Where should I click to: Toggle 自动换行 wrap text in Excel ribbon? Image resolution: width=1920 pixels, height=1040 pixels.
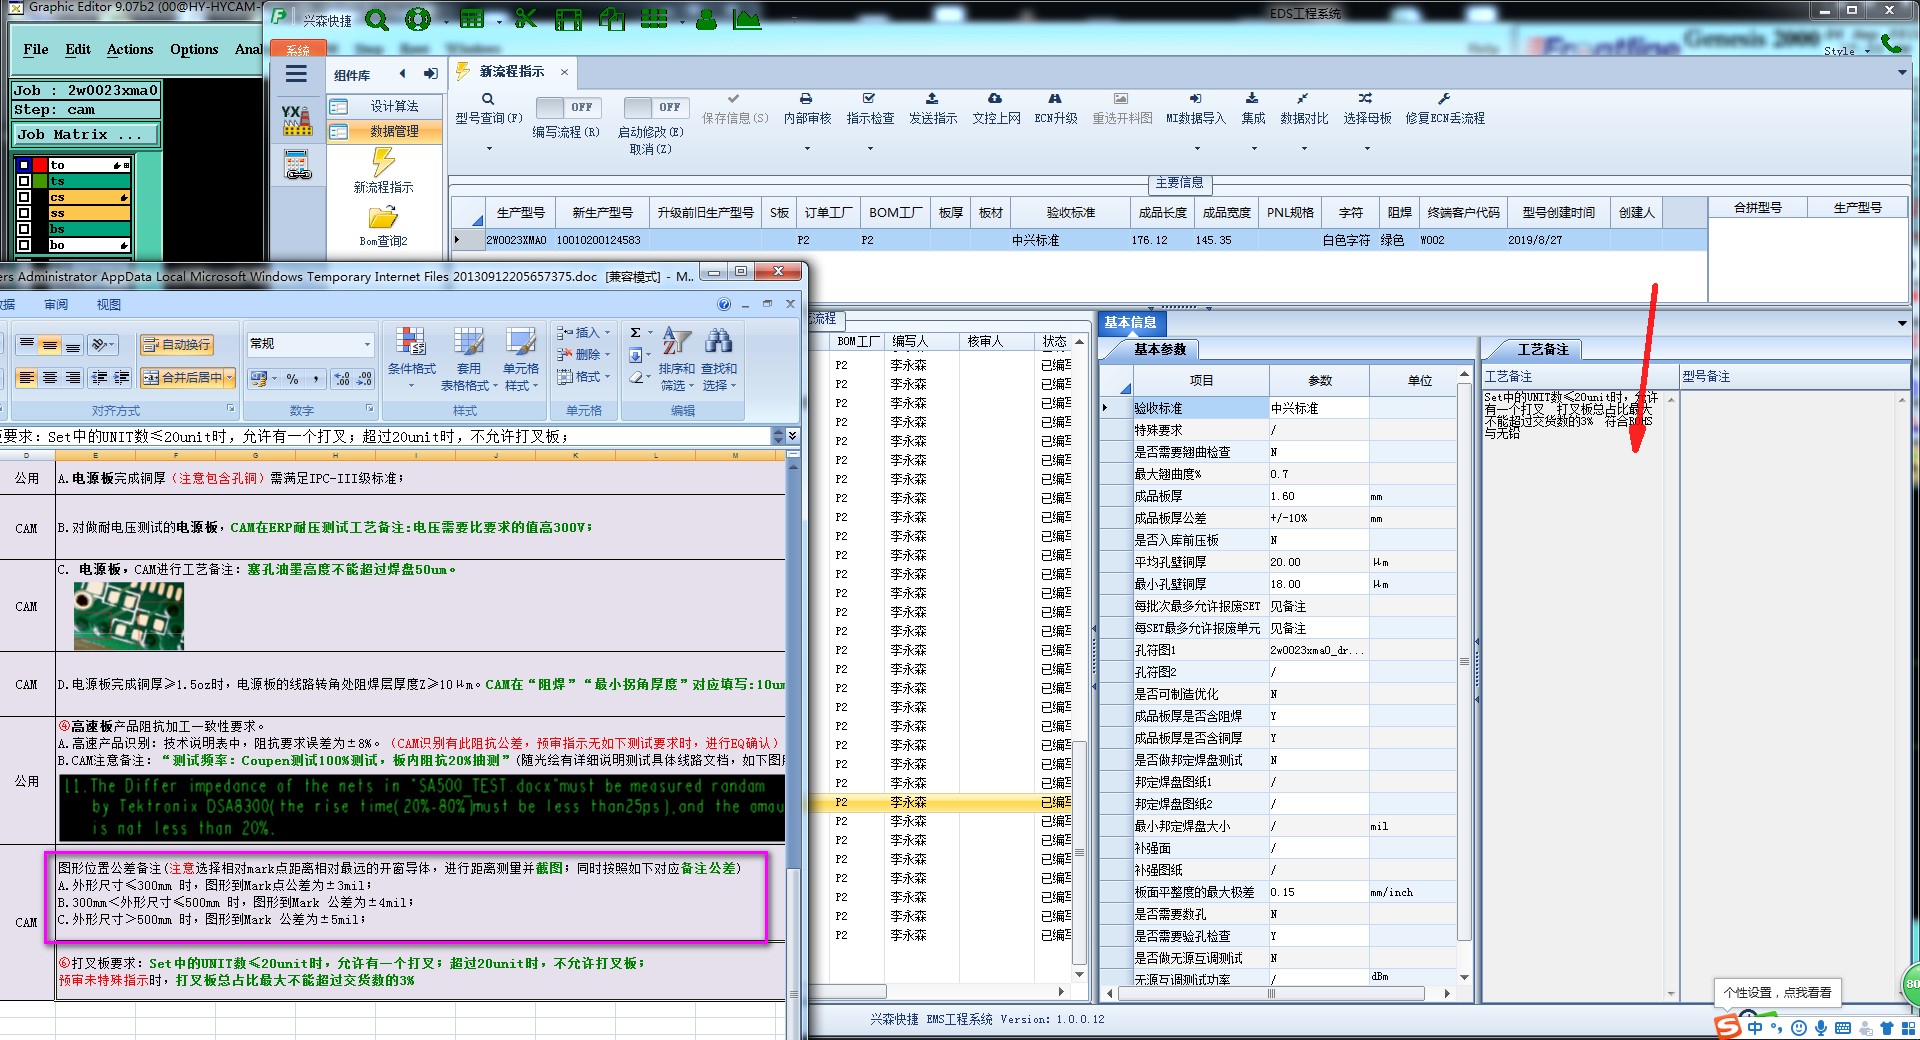coord(177,345)
